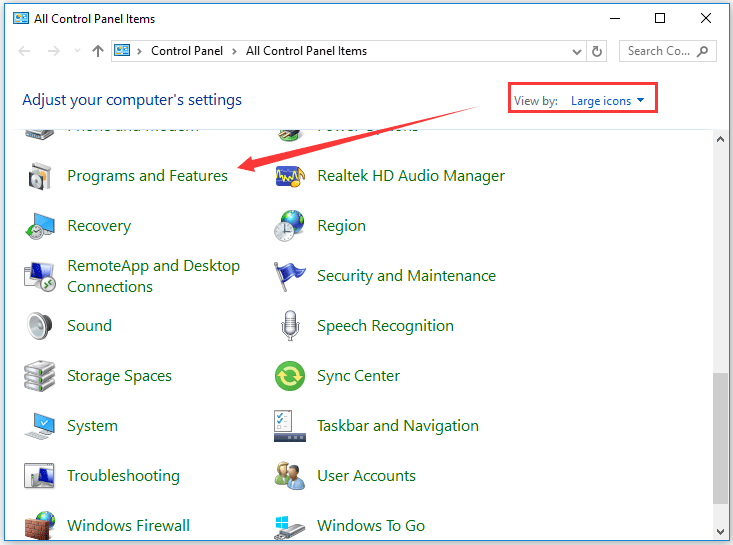Open the View by Large icons dropdown

[x=607, y=100]
